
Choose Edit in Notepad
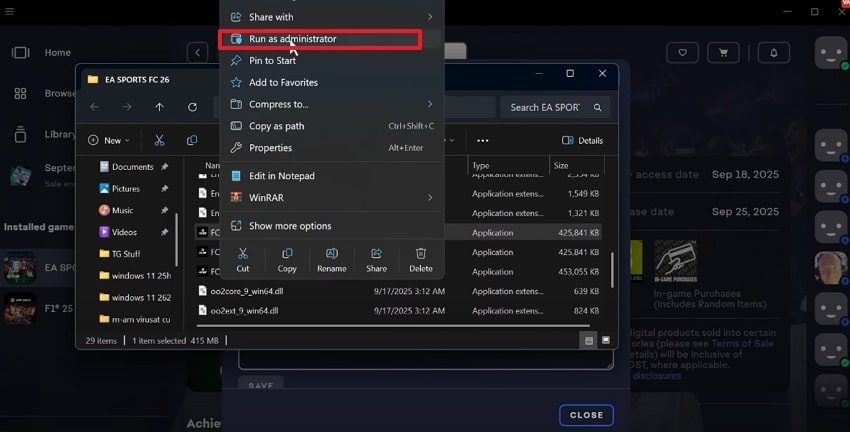coord(332,176)
